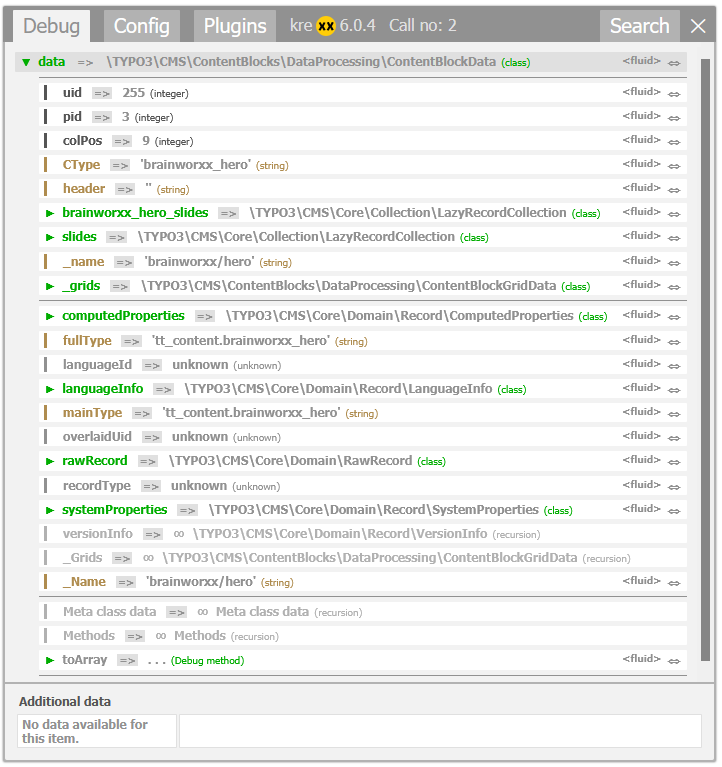Expand the computedProperties node
This screenshot has width=722, height=767.
(x=50, y=316)
